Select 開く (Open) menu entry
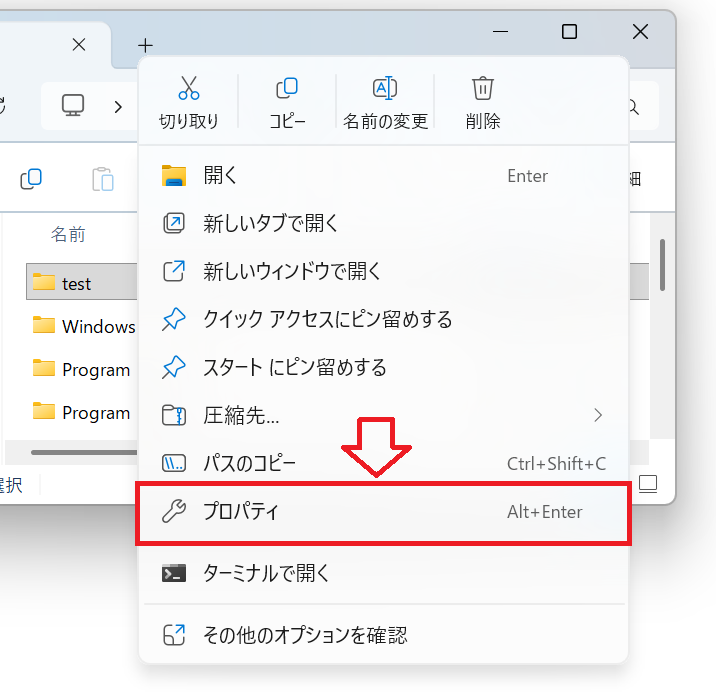 pos(384,175)
